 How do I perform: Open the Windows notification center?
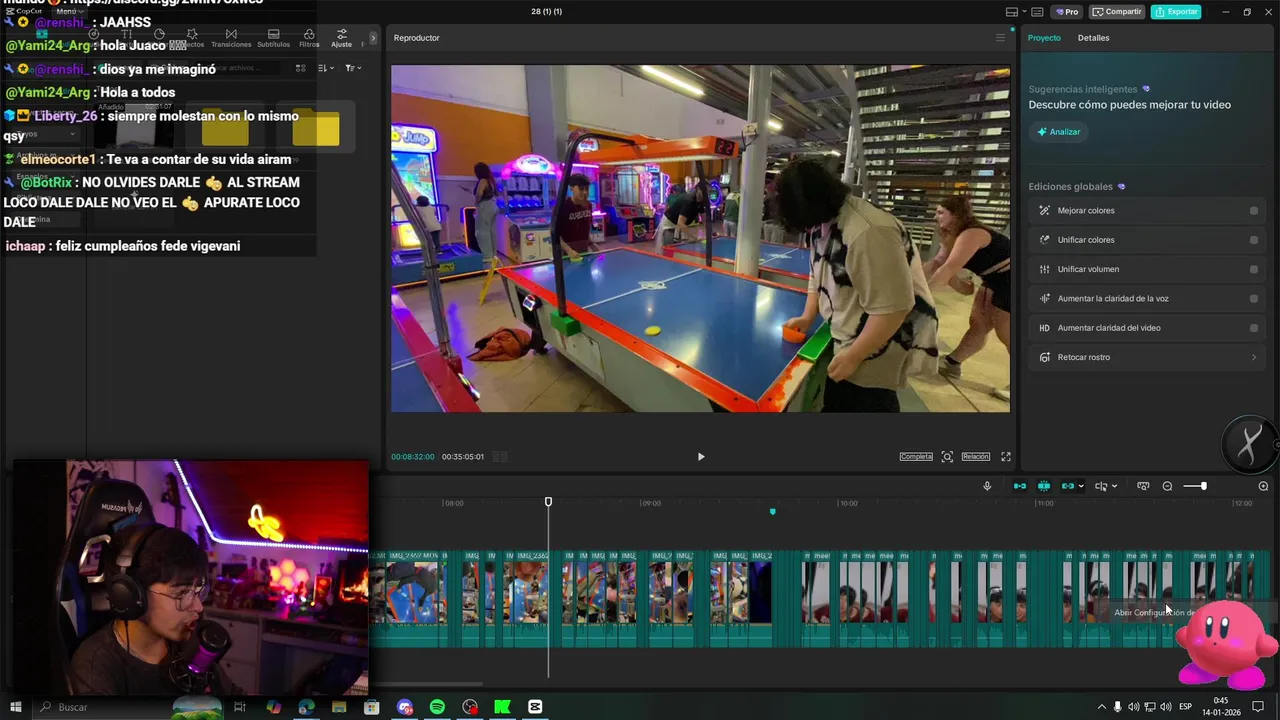coord(1258,707)
